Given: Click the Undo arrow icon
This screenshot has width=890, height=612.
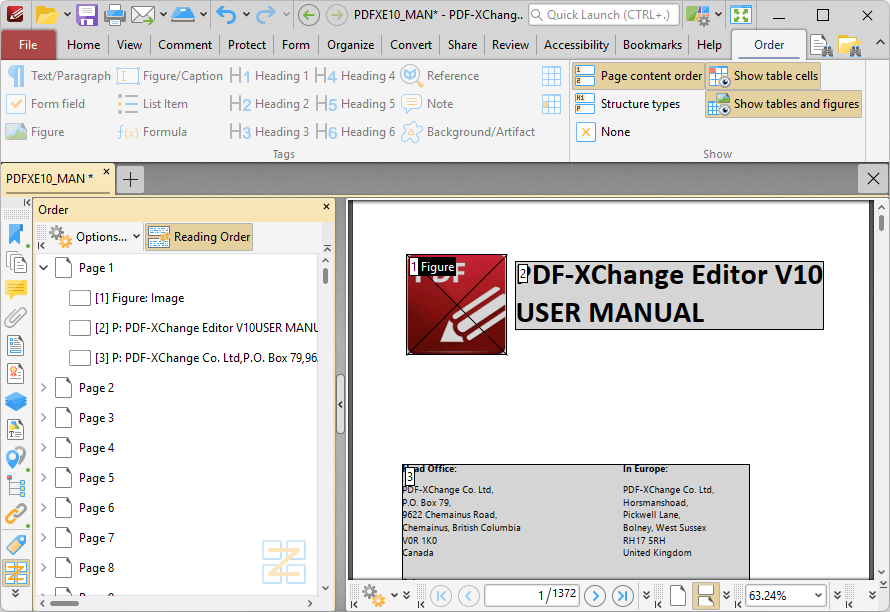Looking at the screenshot, I should click(x=227, y=15).
